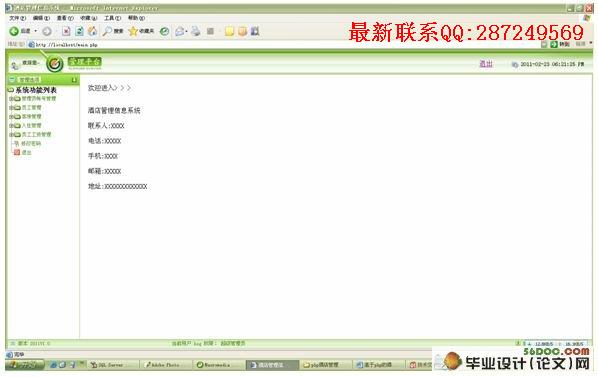Click the user avatar icon beside 欢迎您
Viewport: 598px width, 377px height.
coord(14,65)
